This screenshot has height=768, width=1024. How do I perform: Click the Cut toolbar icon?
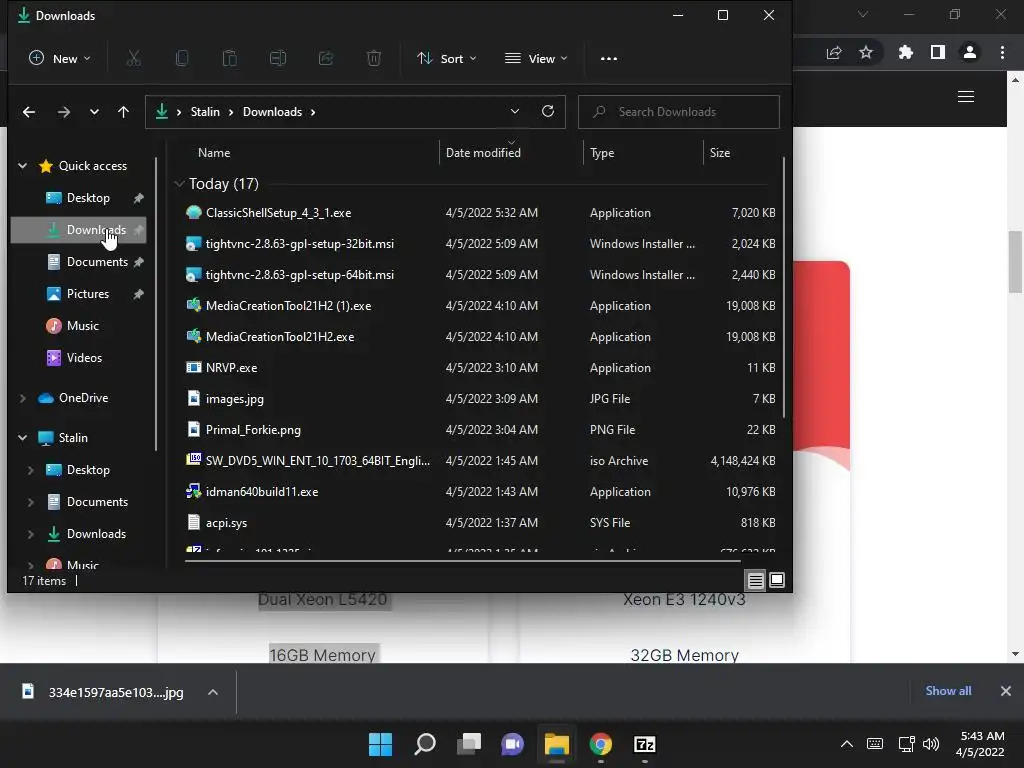coord(133,58)
